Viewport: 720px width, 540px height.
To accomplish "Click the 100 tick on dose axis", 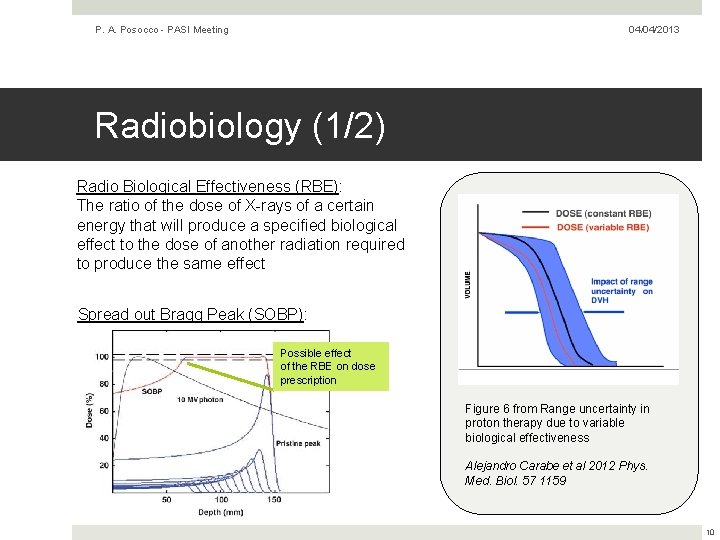I will 102,357.
